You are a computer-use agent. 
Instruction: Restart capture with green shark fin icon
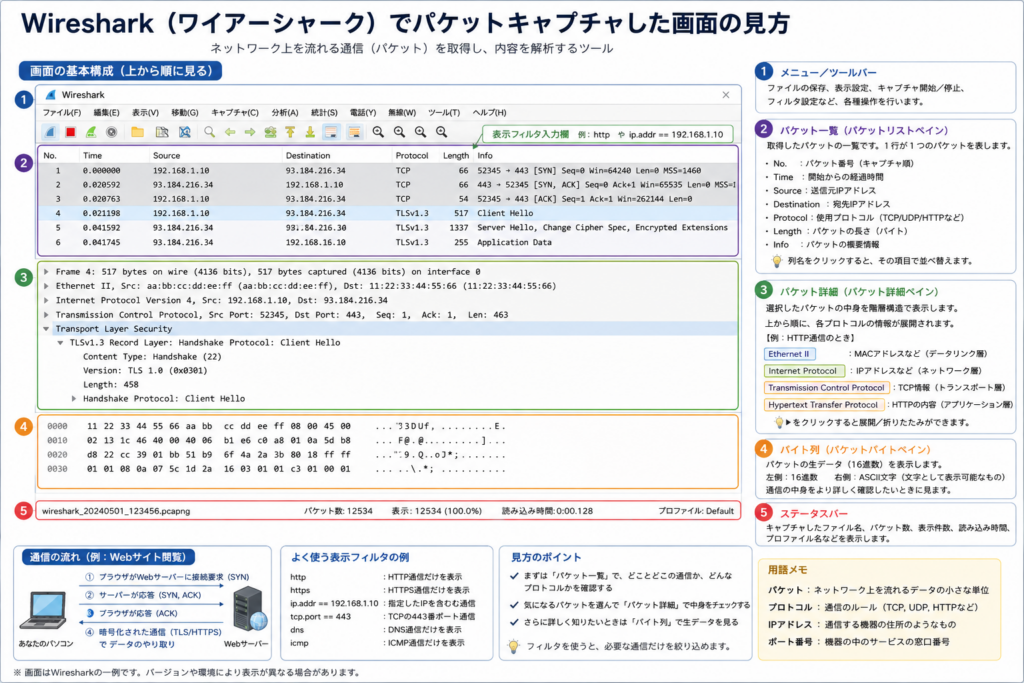point(91,132)
